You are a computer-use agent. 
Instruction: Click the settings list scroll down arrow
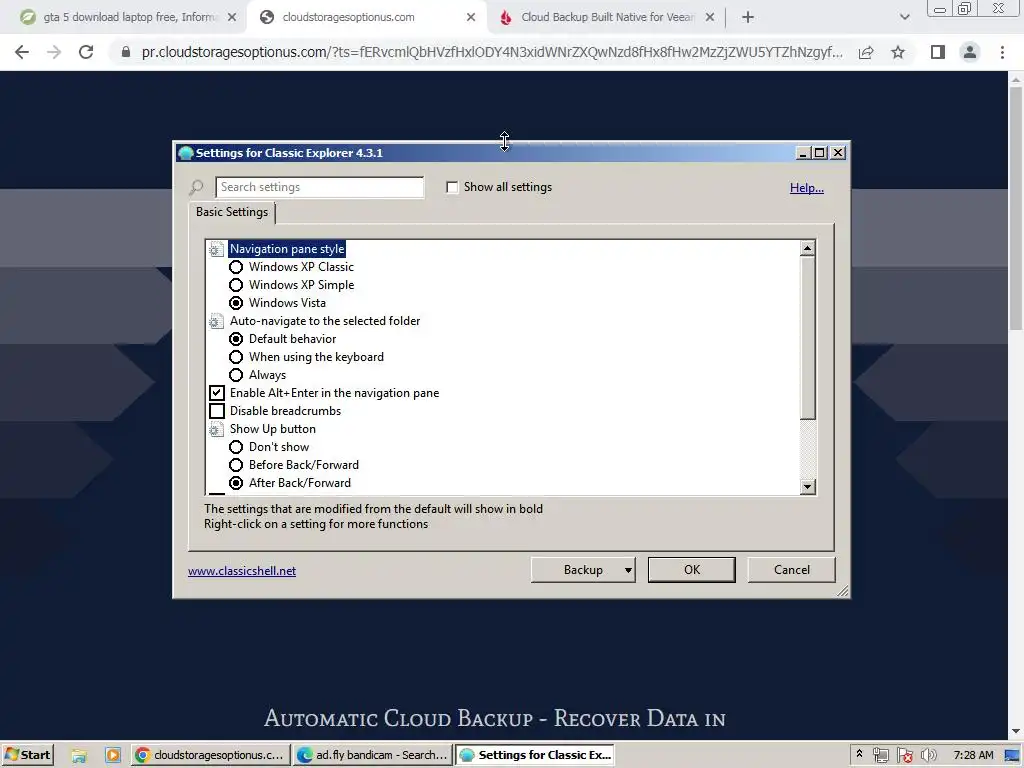click(x=808, y=487)
